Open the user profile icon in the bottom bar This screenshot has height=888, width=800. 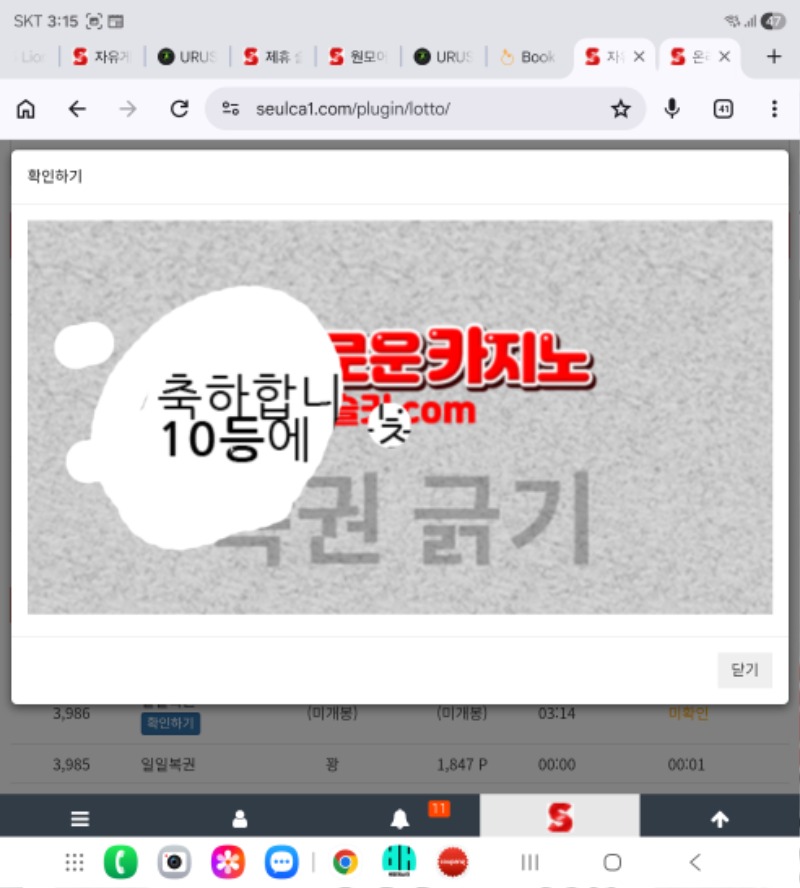pos(240,819)
